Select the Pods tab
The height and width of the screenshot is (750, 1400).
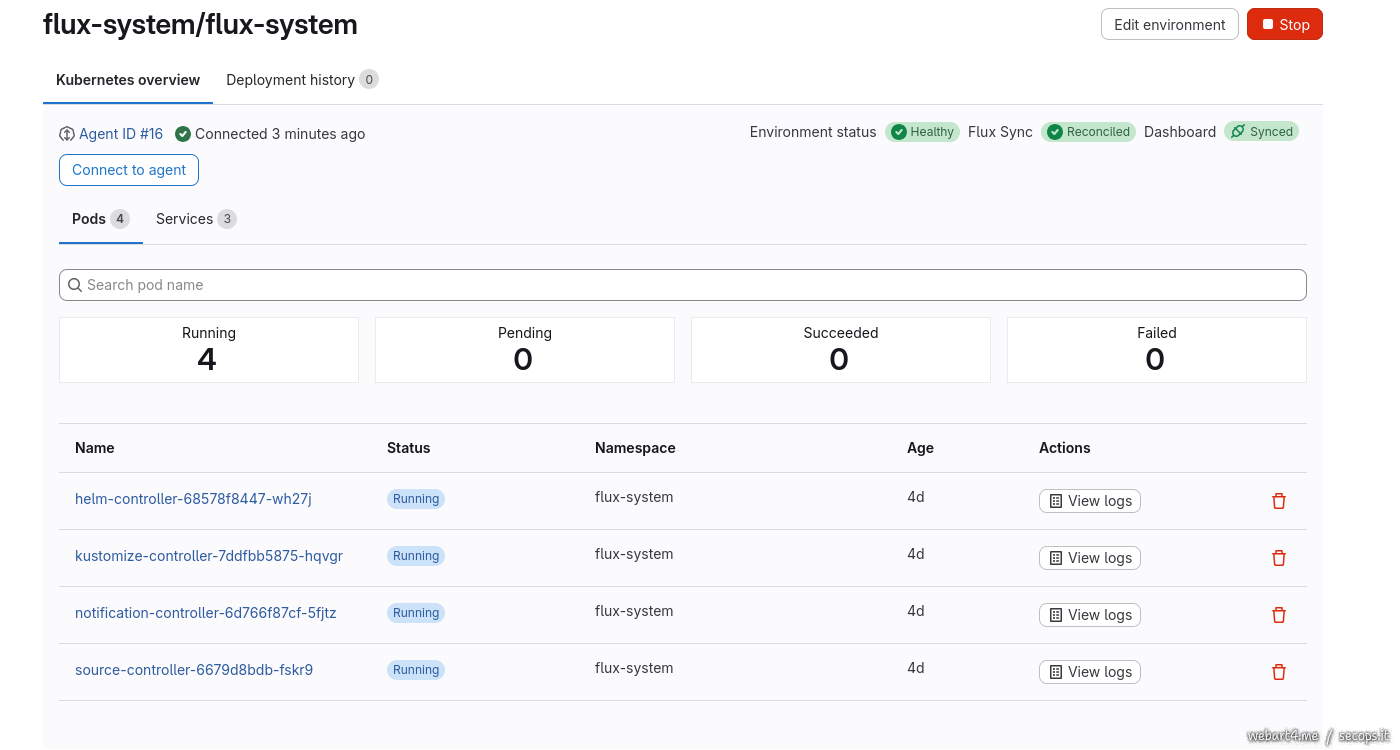[100, 219]
